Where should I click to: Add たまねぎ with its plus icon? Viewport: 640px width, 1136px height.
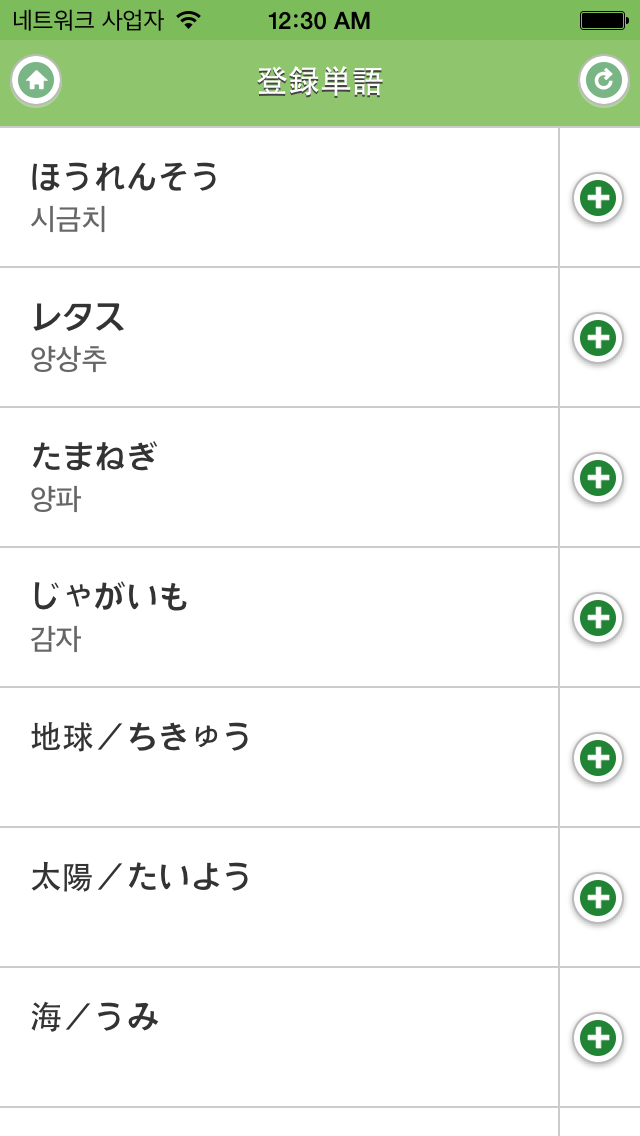coord(598,478)
